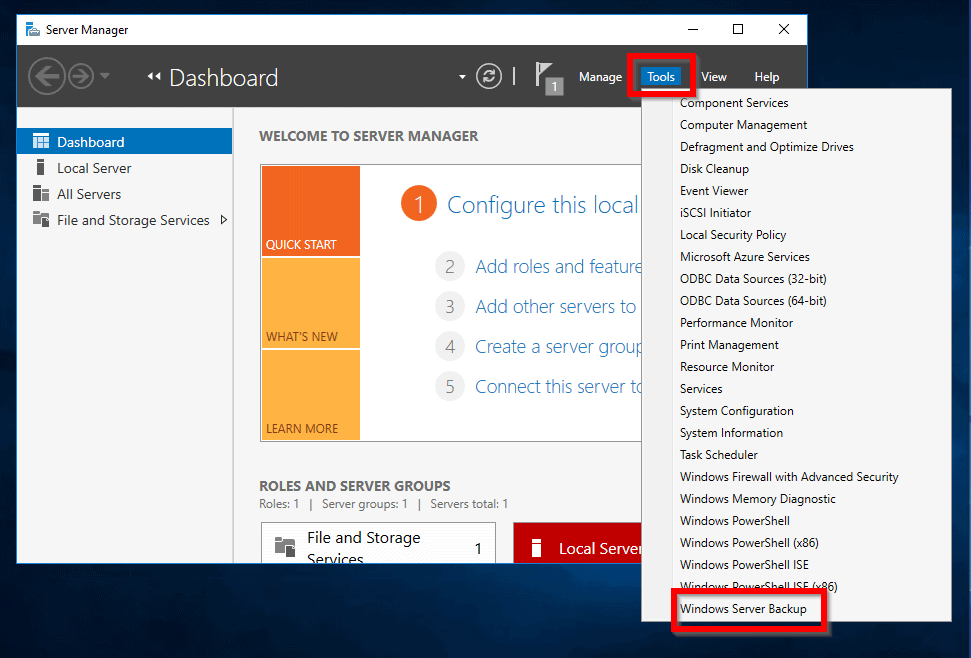This screenshot has height=658, width=971.
Task: Open dropdown arrow left of refresh icon
Action: (x=462, y=77)
